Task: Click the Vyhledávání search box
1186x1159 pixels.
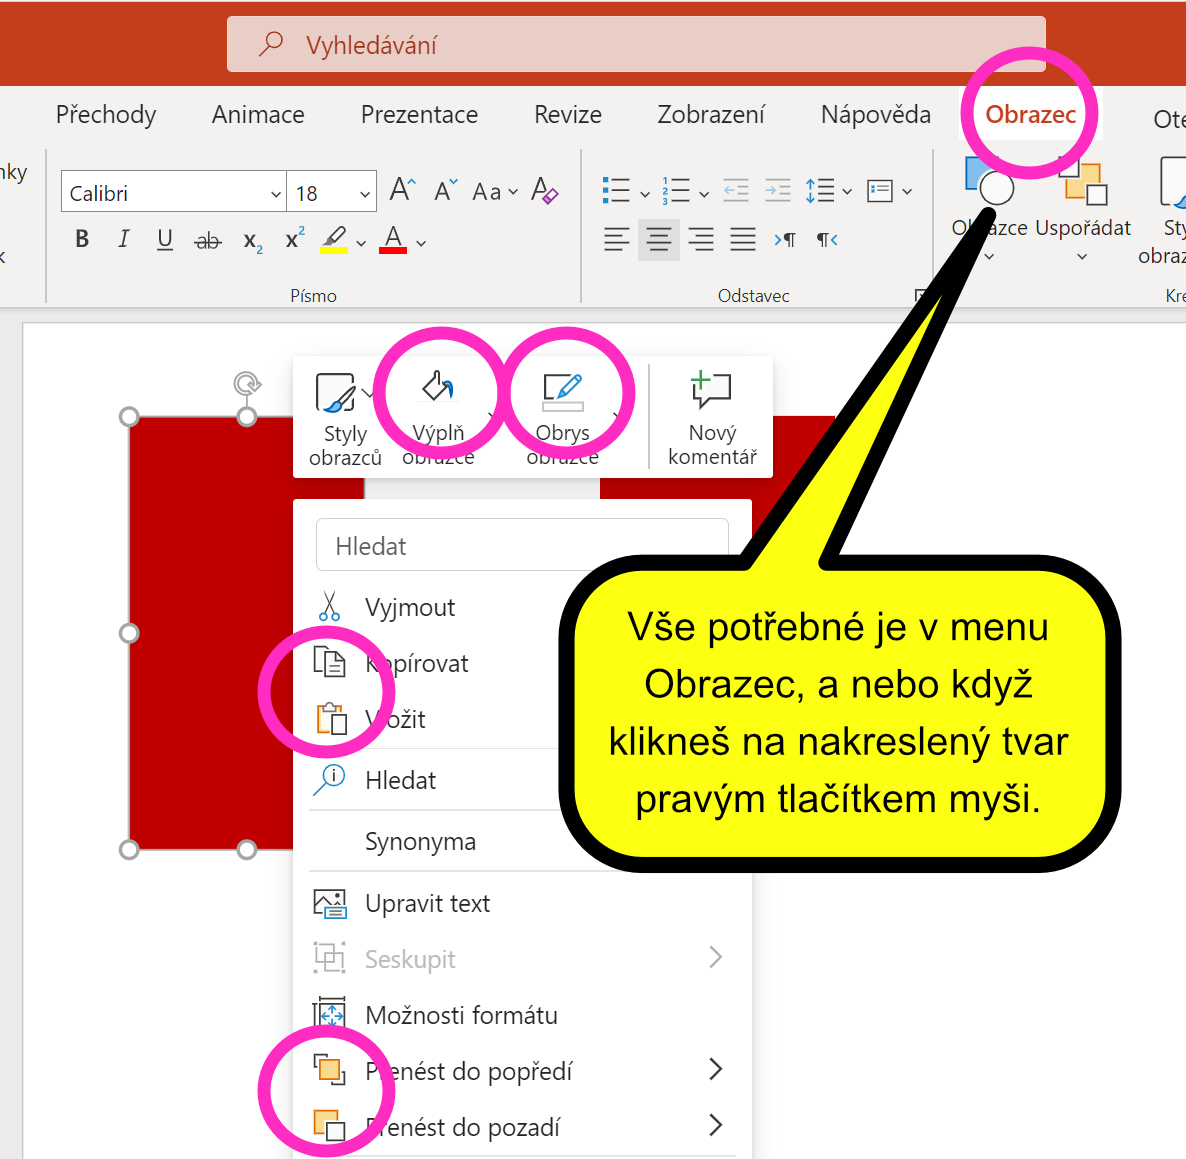Action: point(636,45)
